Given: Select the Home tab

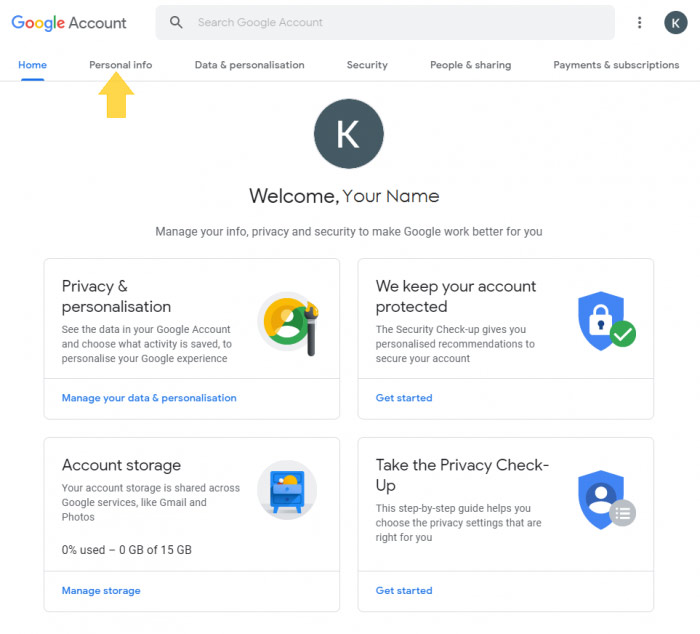Looking at the screenshot, I should click(32, 65).
